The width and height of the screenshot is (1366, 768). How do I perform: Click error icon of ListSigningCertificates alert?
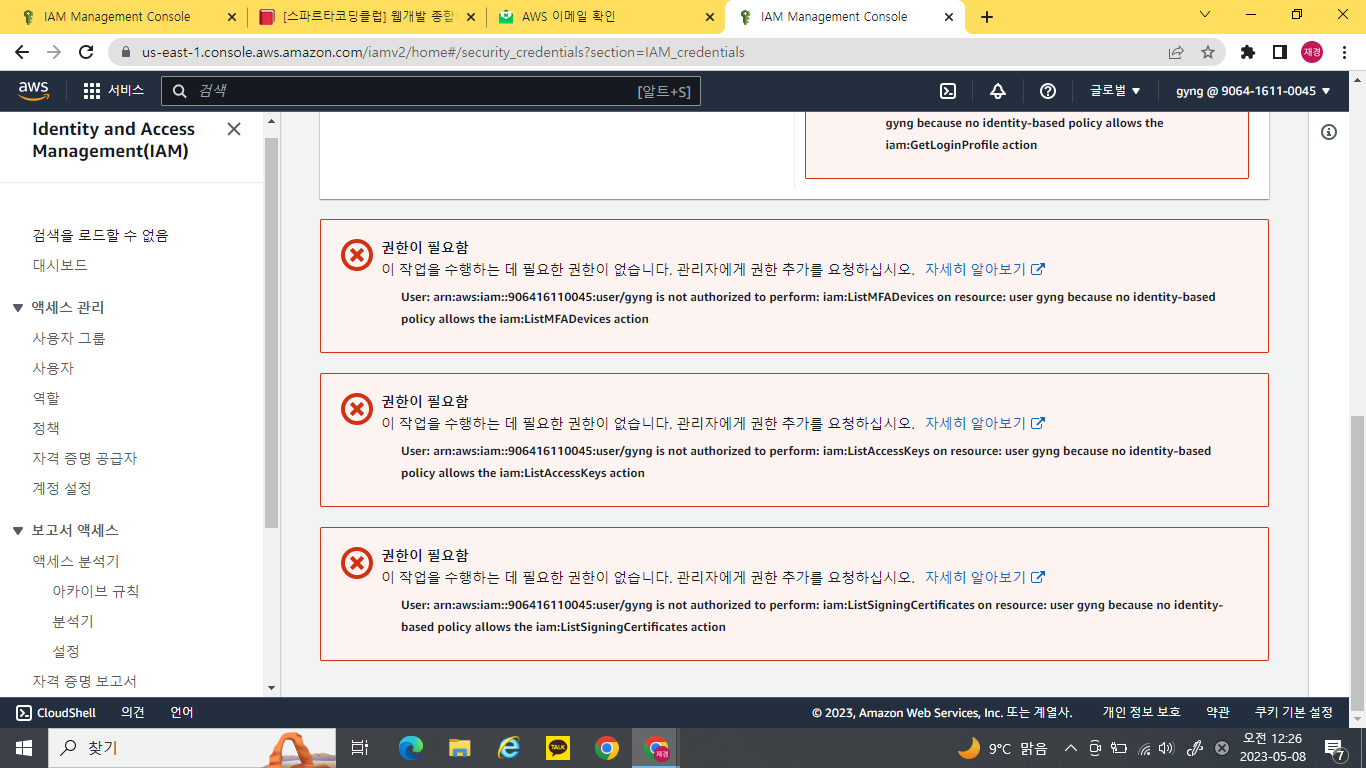(356, 564)
